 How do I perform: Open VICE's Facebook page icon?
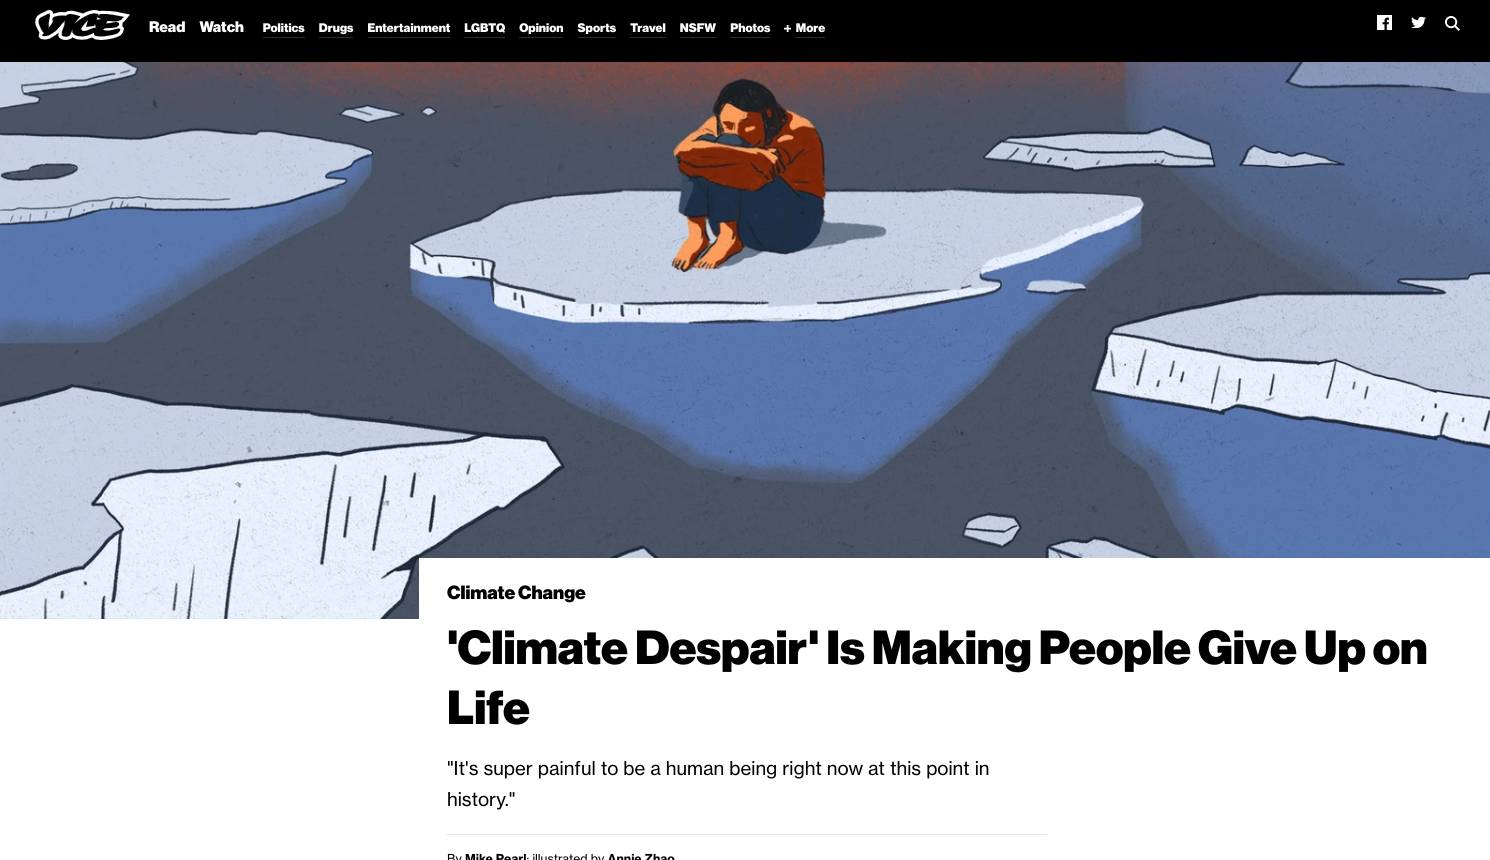1384,23
